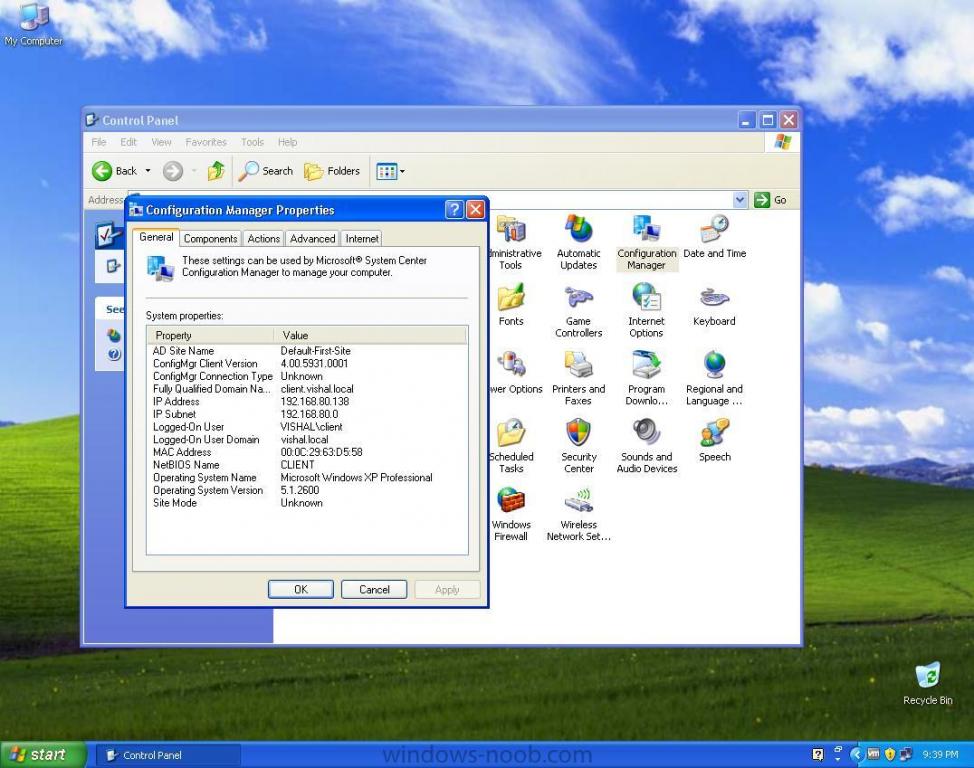Image resolution: width=974 pixels, height=768 pixels.
Task: Open the Help menu
Action: (x=287, y=142)
